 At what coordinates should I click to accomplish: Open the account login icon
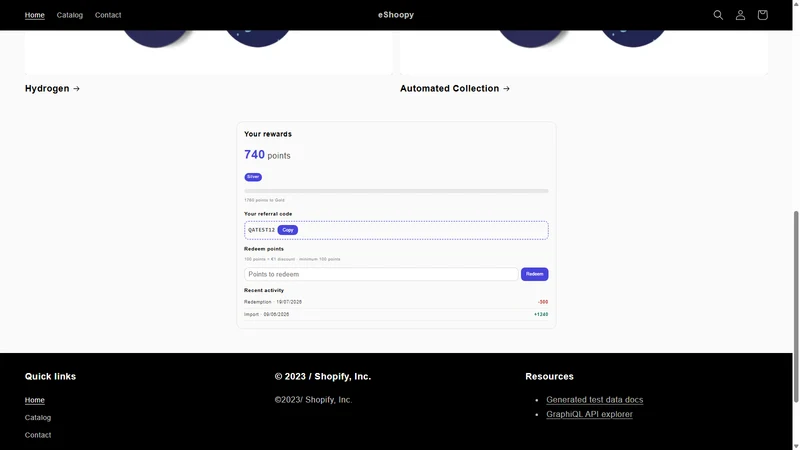tap(740, 15)
